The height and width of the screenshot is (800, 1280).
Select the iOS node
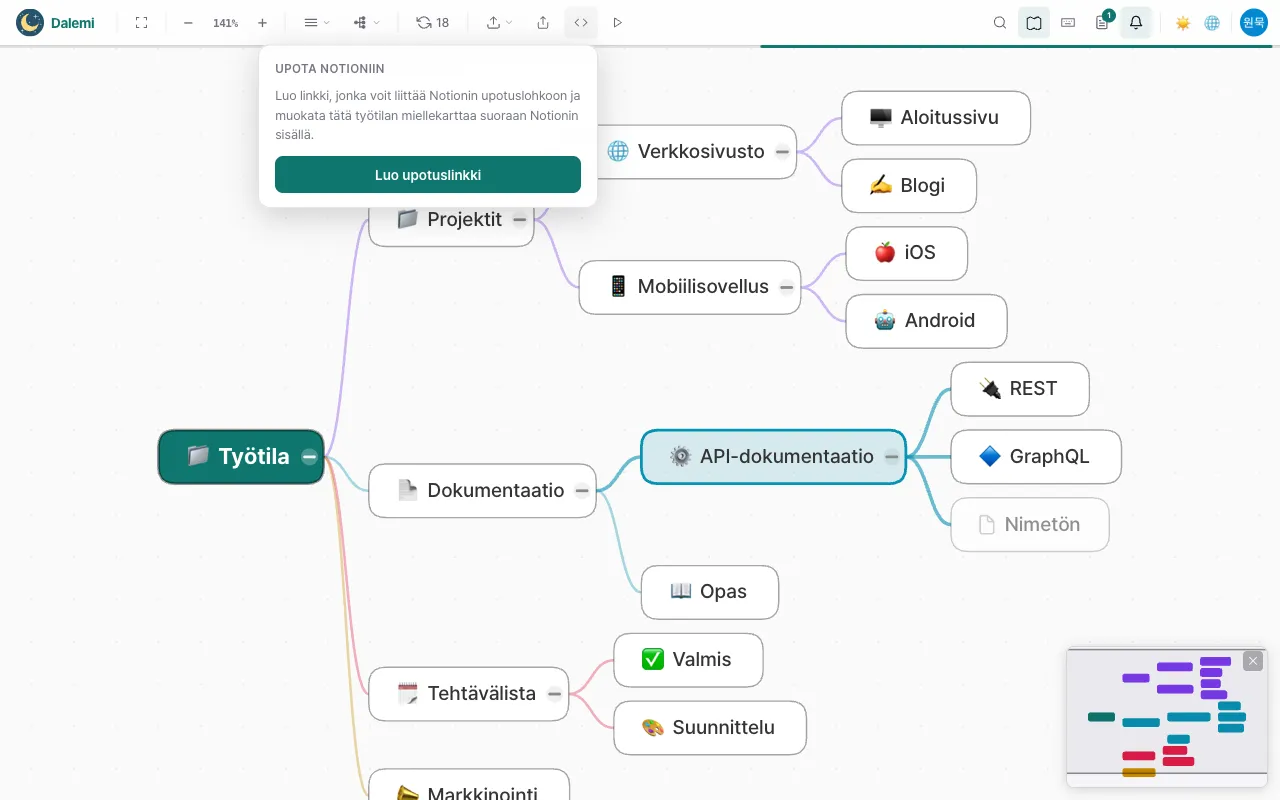point(907,253)
